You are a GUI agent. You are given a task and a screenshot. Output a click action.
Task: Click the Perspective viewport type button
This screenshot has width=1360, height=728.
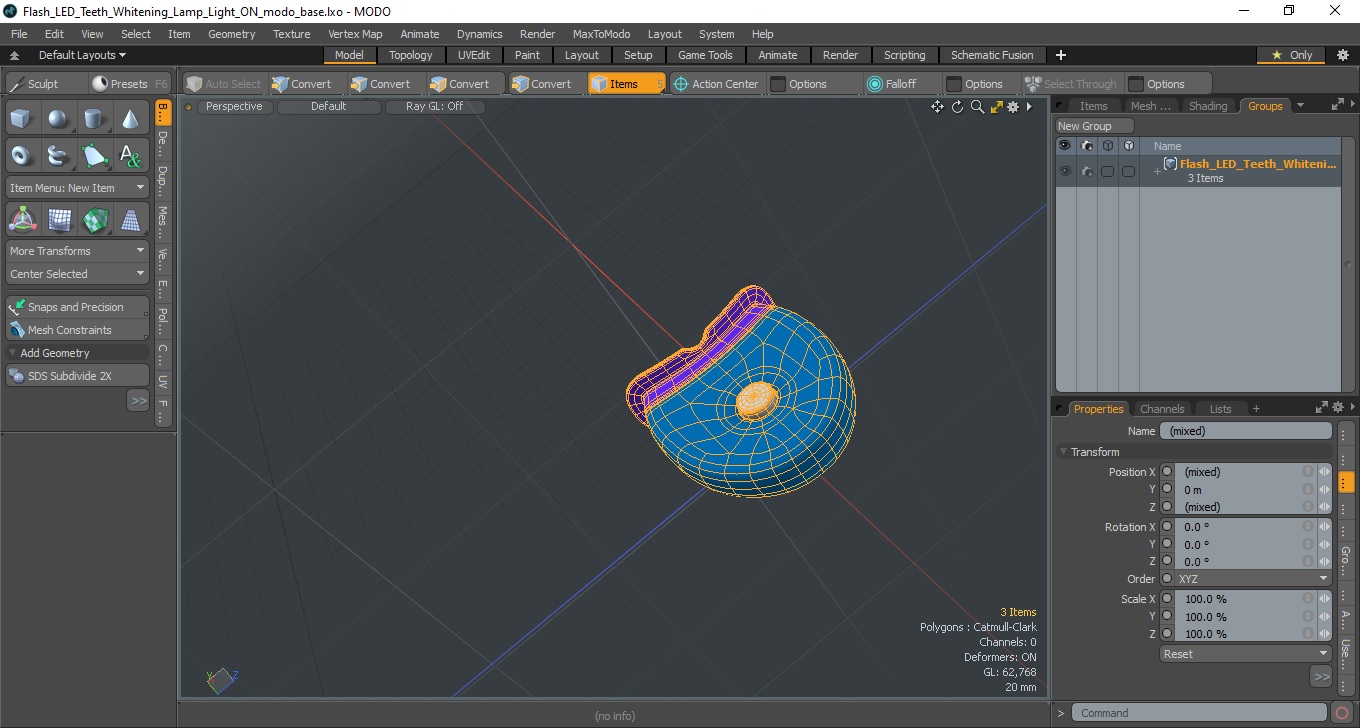(x=235, y=106)
